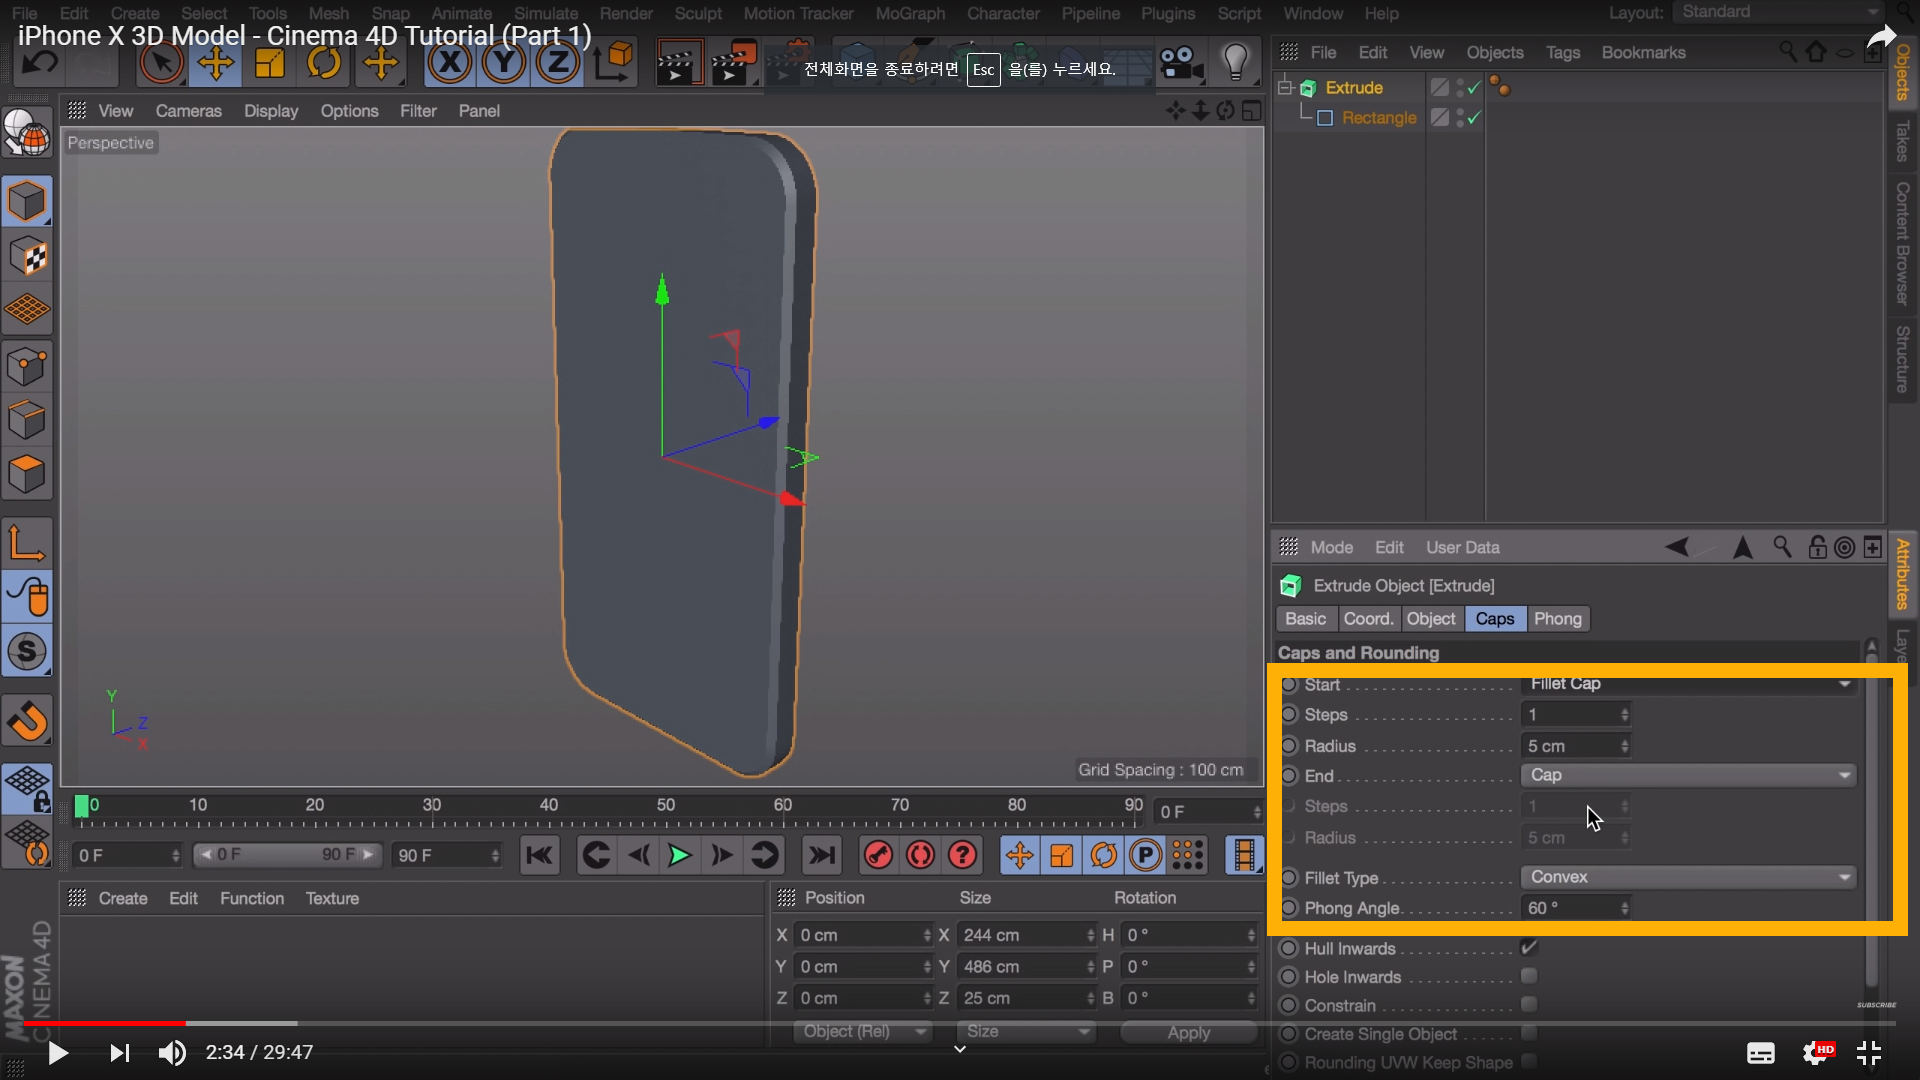Toggle Extrude object enable checkmark
The image size is (1920, 1080).
tap(1474, 88)
